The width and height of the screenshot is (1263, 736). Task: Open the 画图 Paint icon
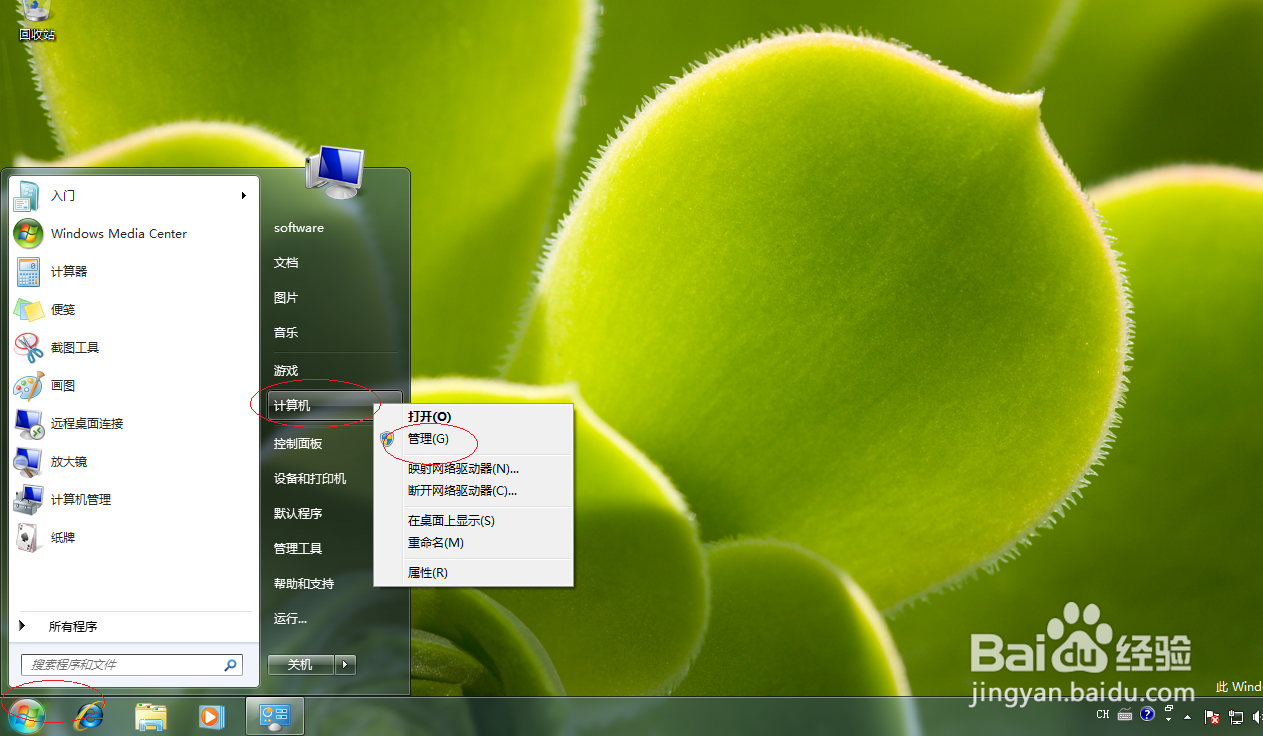pyautogui.click(x=28, y=385)
